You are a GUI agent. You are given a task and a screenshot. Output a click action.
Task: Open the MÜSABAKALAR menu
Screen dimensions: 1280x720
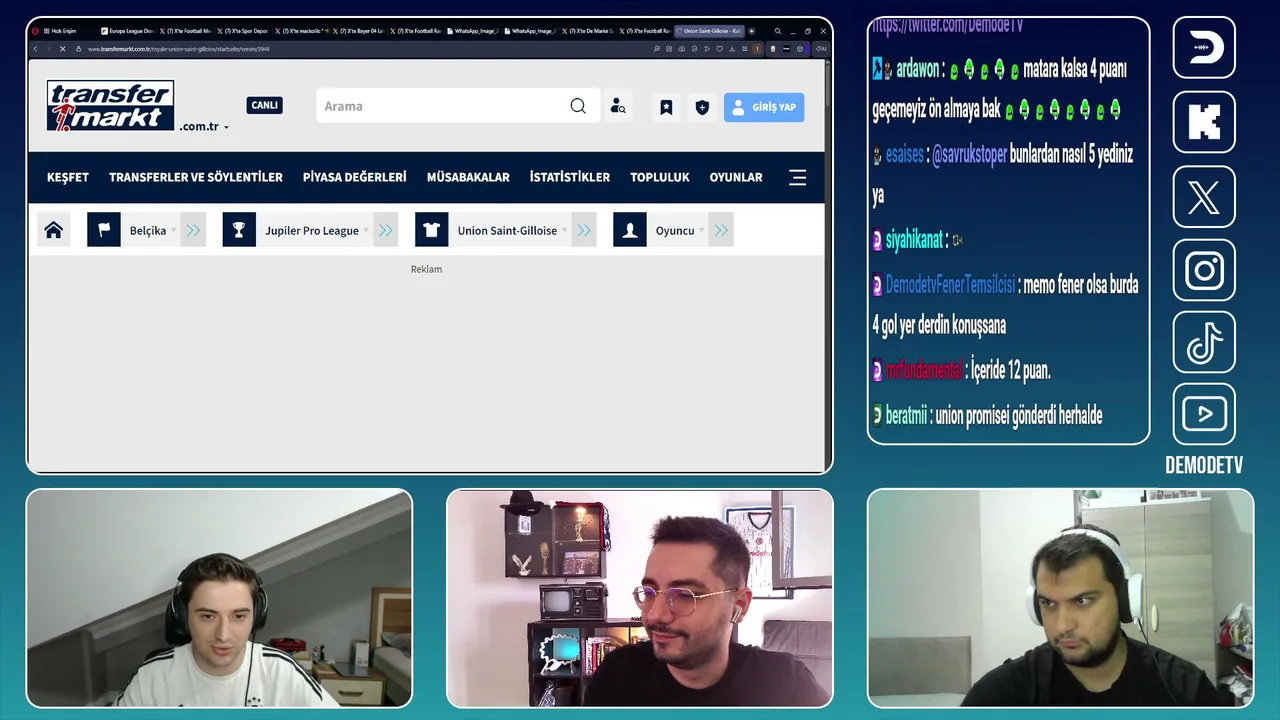[x=468, y=177]
